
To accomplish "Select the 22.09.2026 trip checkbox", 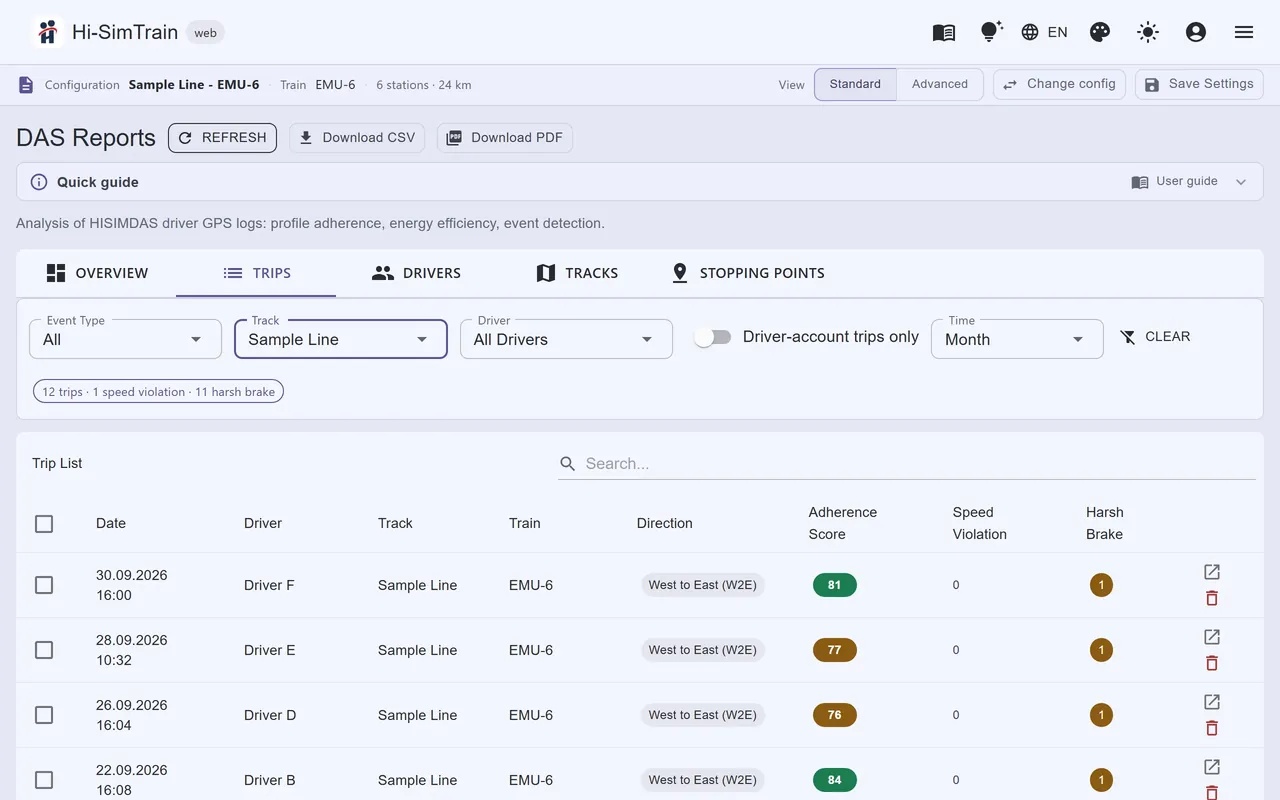I will (44, 780).
